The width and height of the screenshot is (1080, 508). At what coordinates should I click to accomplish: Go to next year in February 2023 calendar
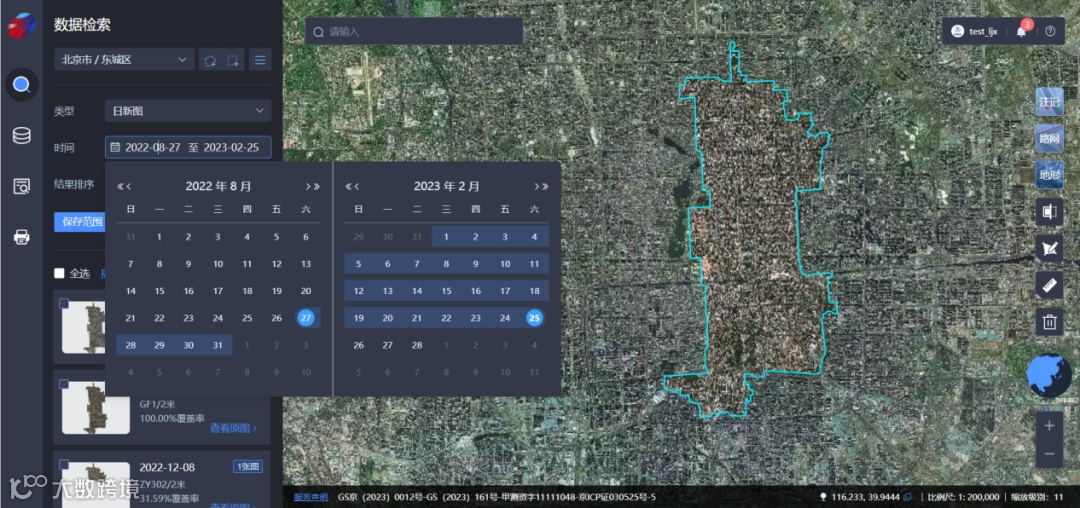coord(546,187)
